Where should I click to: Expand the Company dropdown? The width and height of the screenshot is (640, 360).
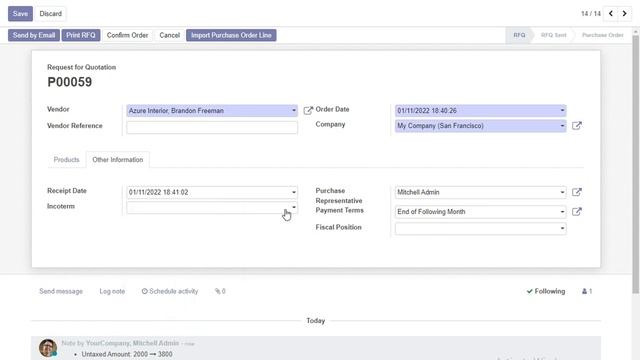(562, 126)
